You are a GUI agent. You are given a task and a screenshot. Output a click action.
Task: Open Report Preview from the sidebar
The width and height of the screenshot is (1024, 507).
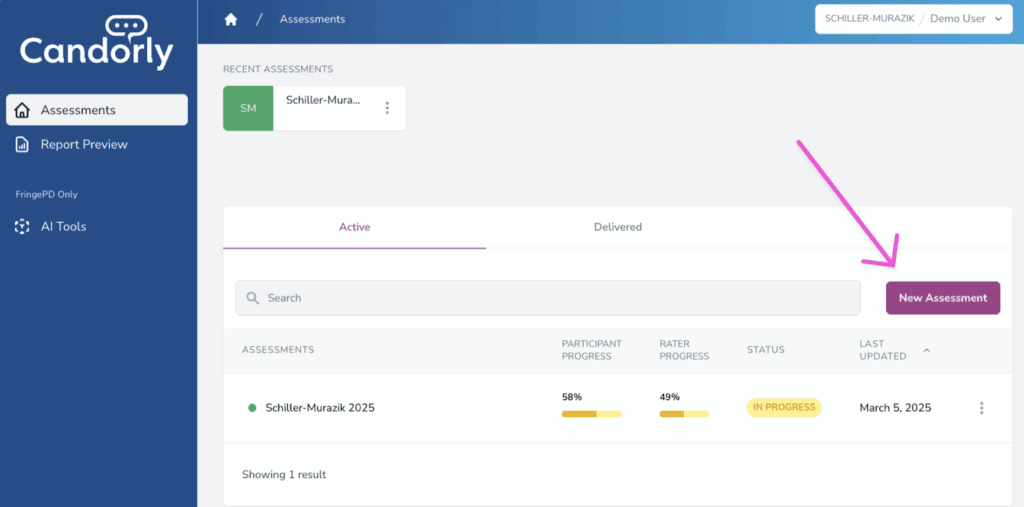tap(84, 145)
